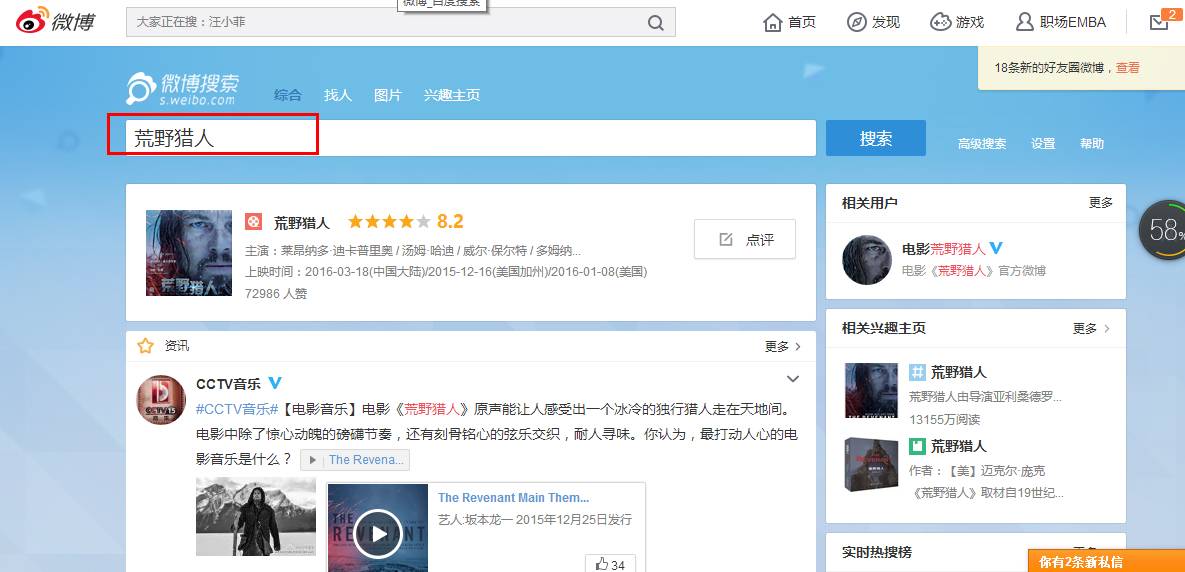
Task: Open the 电影荒野猎人 user avatar
Action: pyautogui.click(x=868, y=259)
